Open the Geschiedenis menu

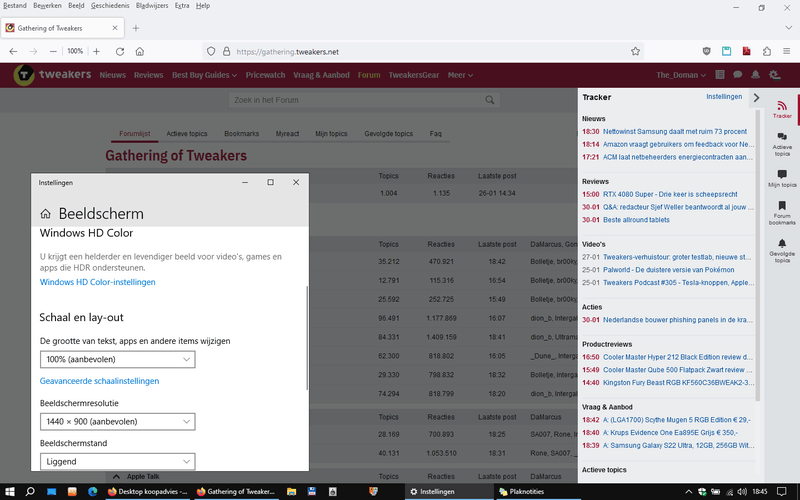pos(110,6)
